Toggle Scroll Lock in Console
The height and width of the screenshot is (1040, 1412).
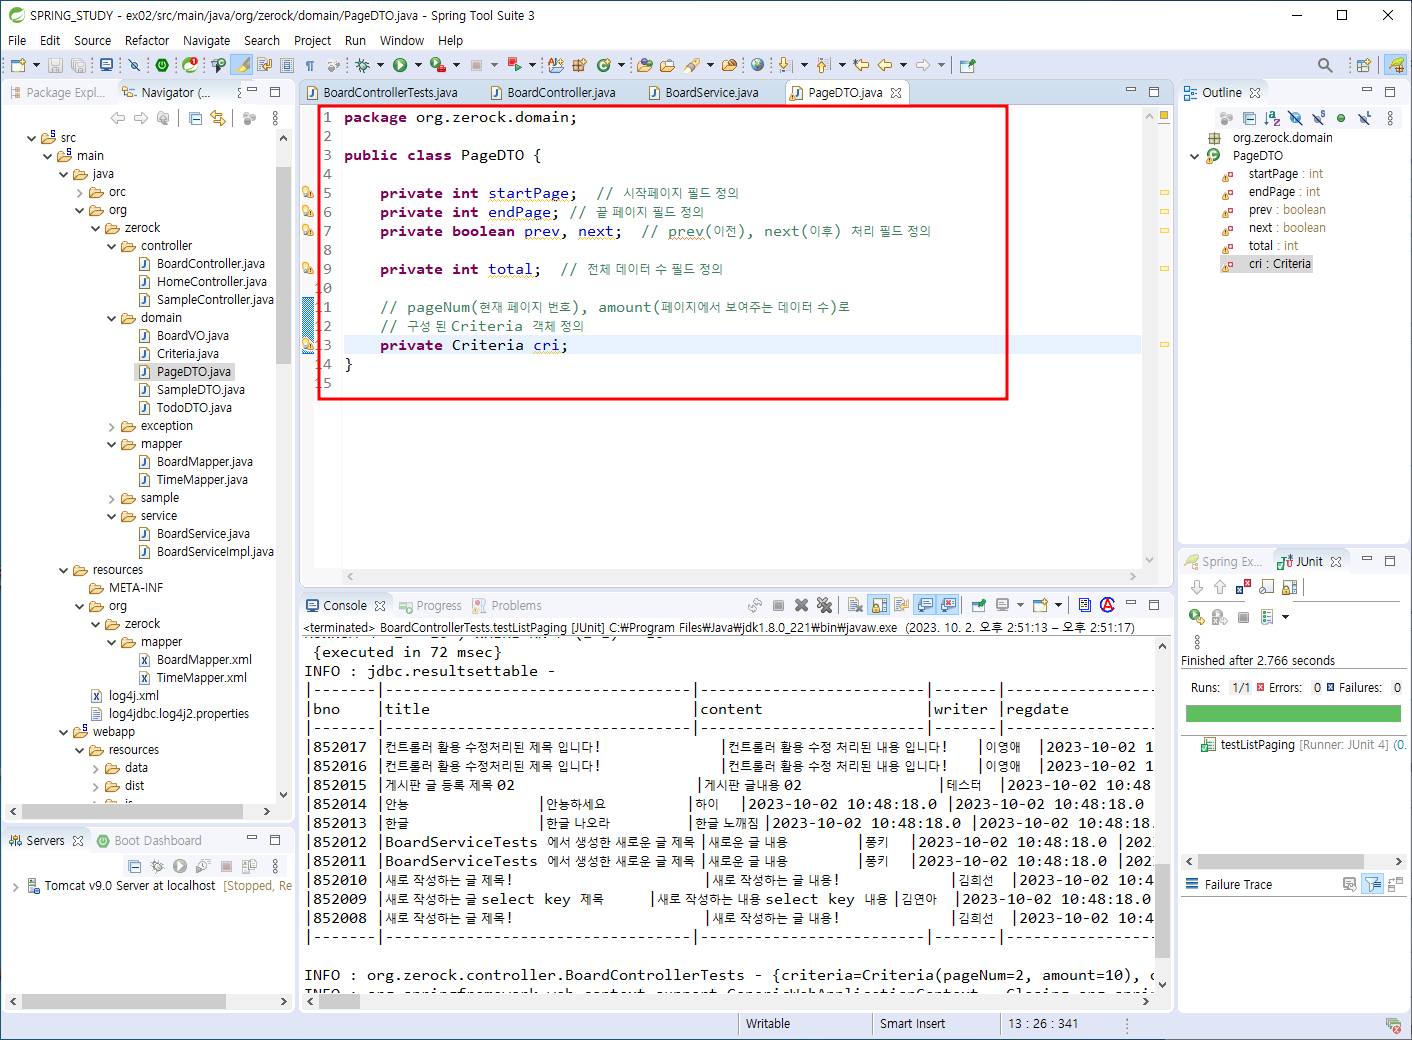pos(879,605)
